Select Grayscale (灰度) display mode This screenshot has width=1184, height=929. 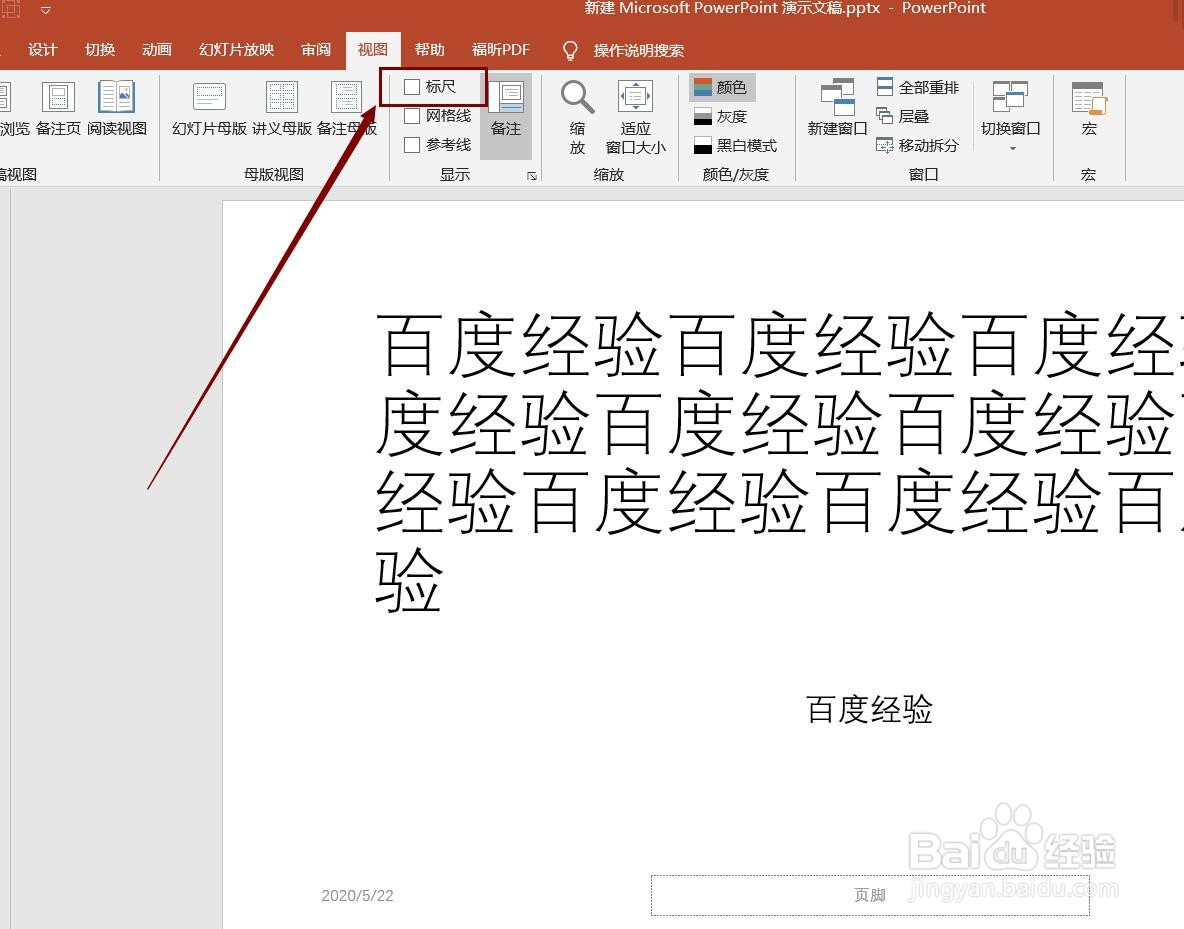[721, 116]
